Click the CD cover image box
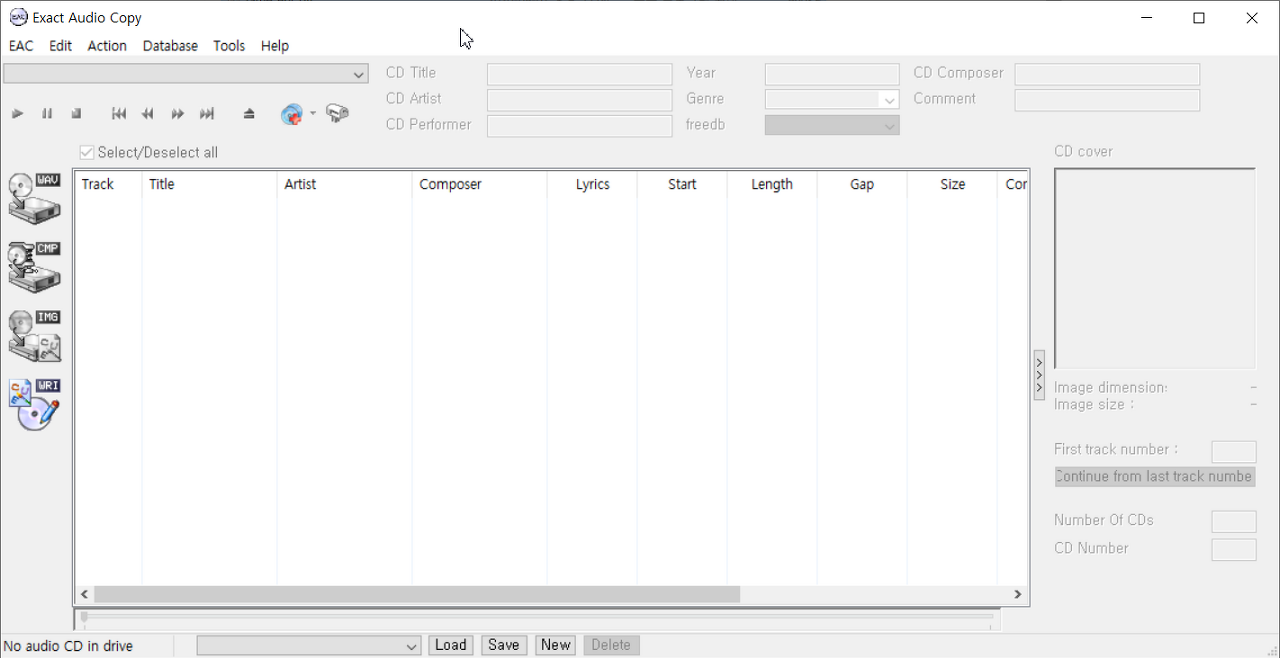 (1155, 269)
